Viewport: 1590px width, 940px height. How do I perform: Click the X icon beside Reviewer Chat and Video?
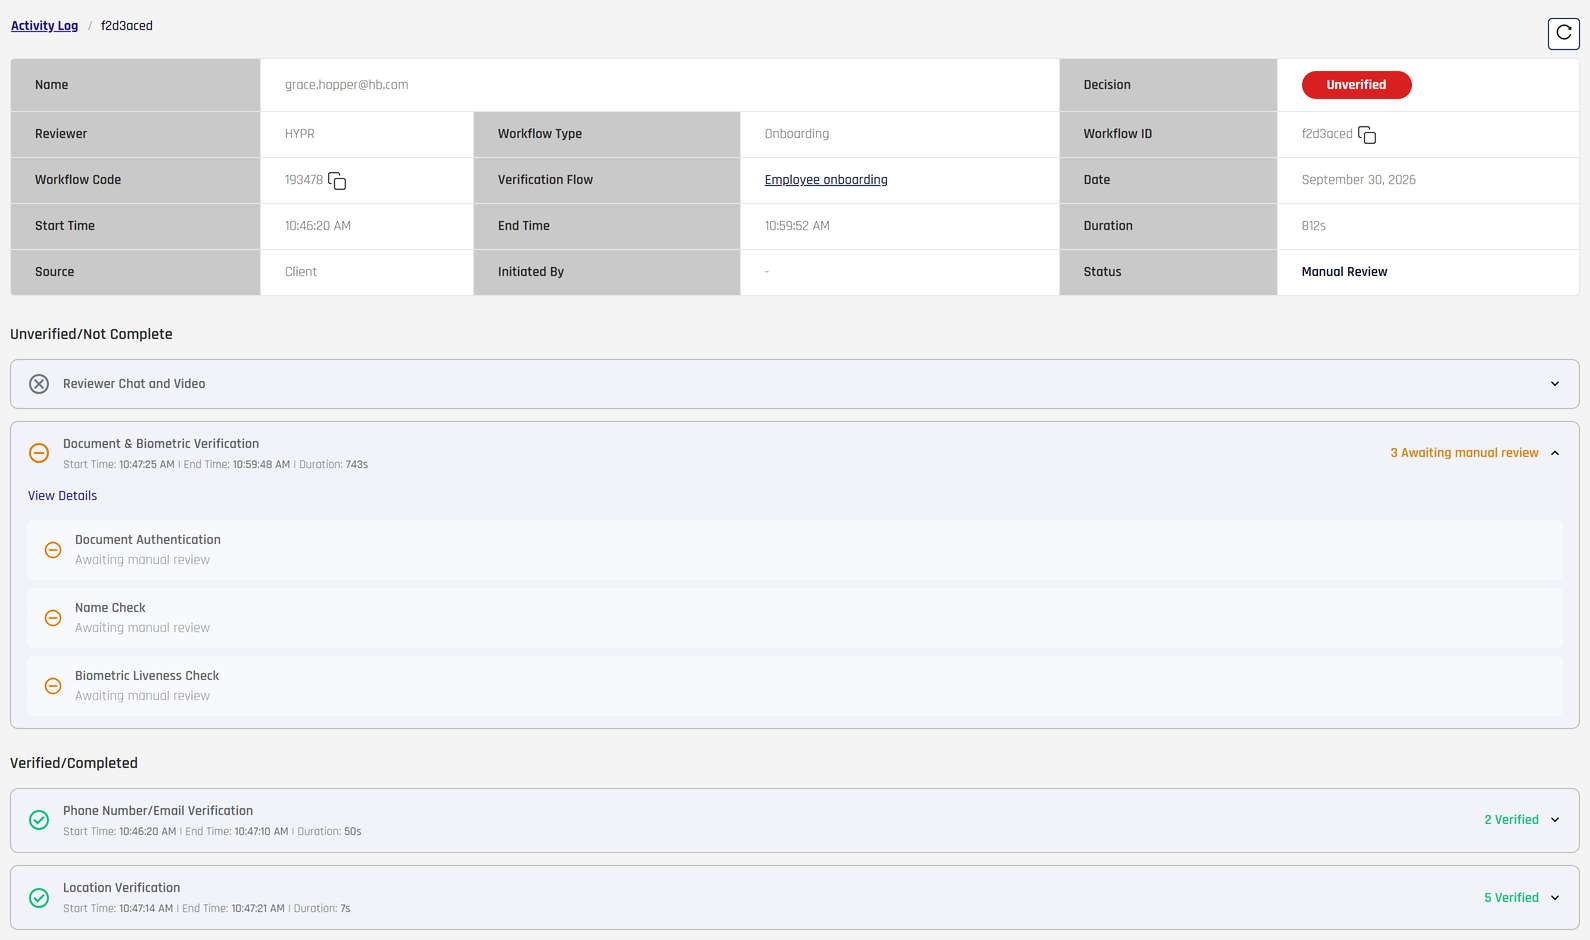tap(39, 384)
